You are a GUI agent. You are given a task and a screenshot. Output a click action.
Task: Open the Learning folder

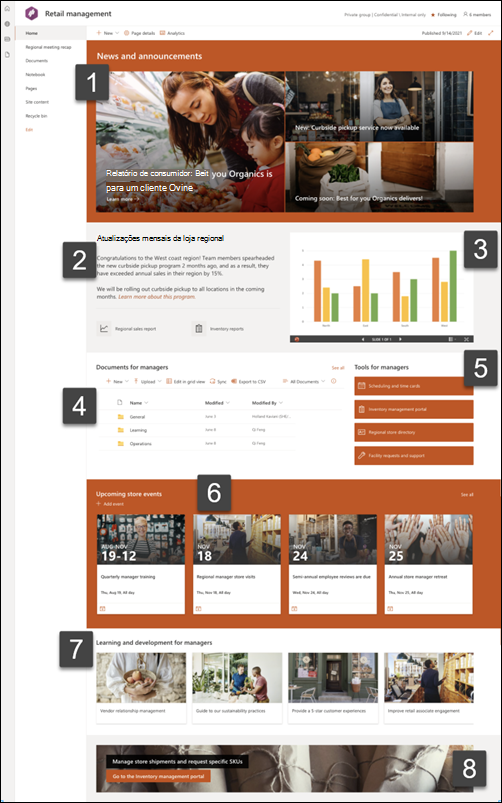pos(138,430)
